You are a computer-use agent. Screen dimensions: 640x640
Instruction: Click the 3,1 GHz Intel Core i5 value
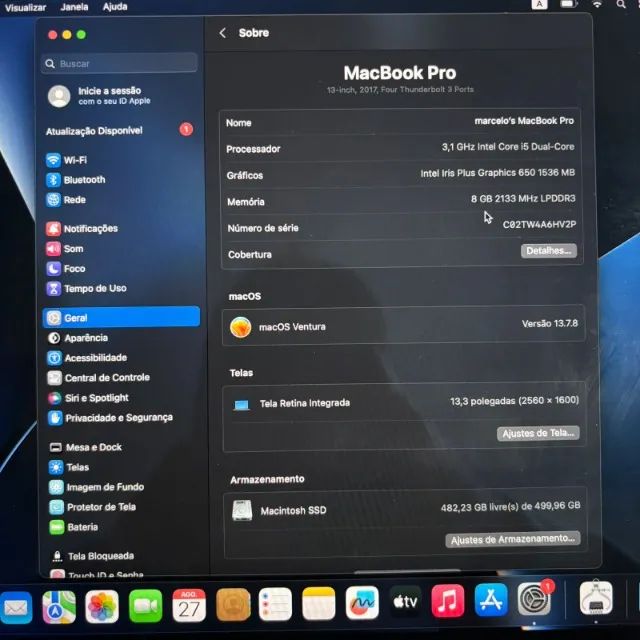tap(508, 147)
